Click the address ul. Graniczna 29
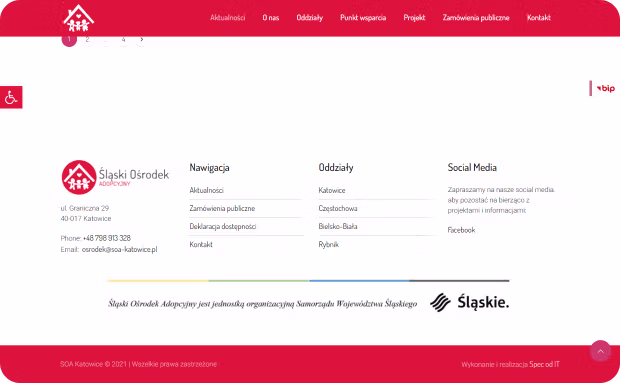620x383 pixels. pyautogui.click(x=85, y=208)
